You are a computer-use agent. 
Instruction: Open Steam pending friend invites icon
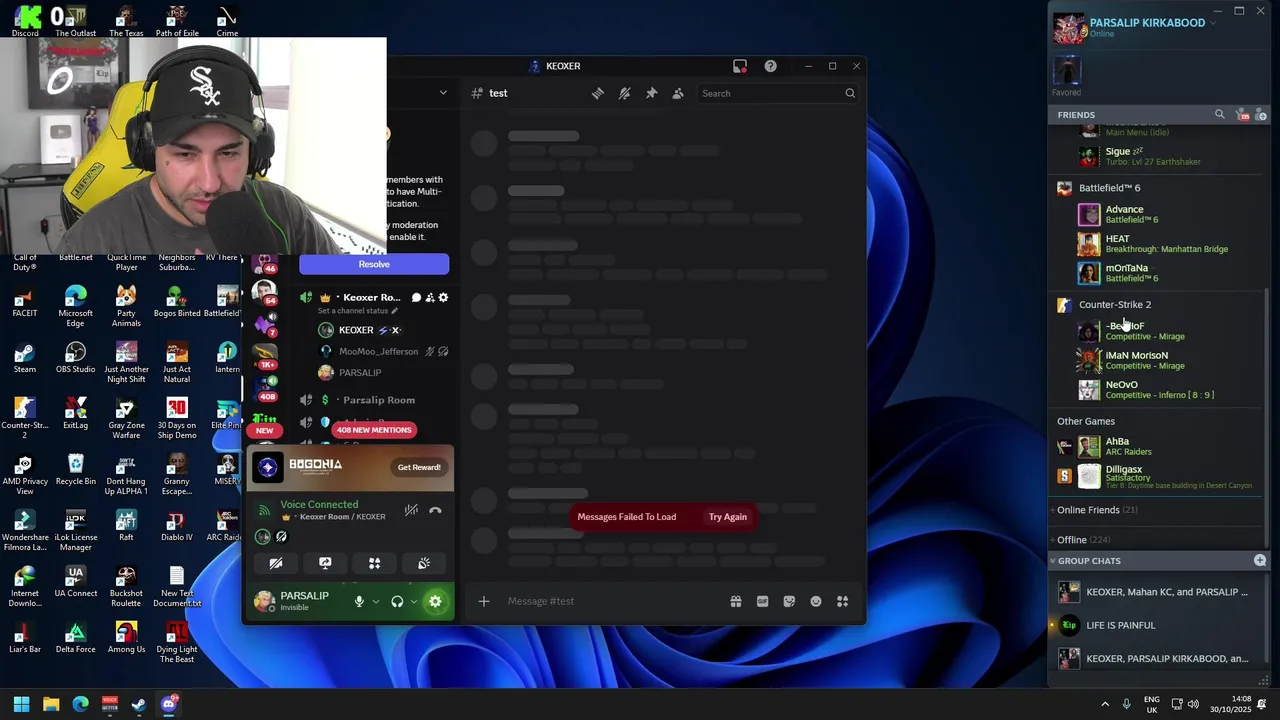(1242, 115)
